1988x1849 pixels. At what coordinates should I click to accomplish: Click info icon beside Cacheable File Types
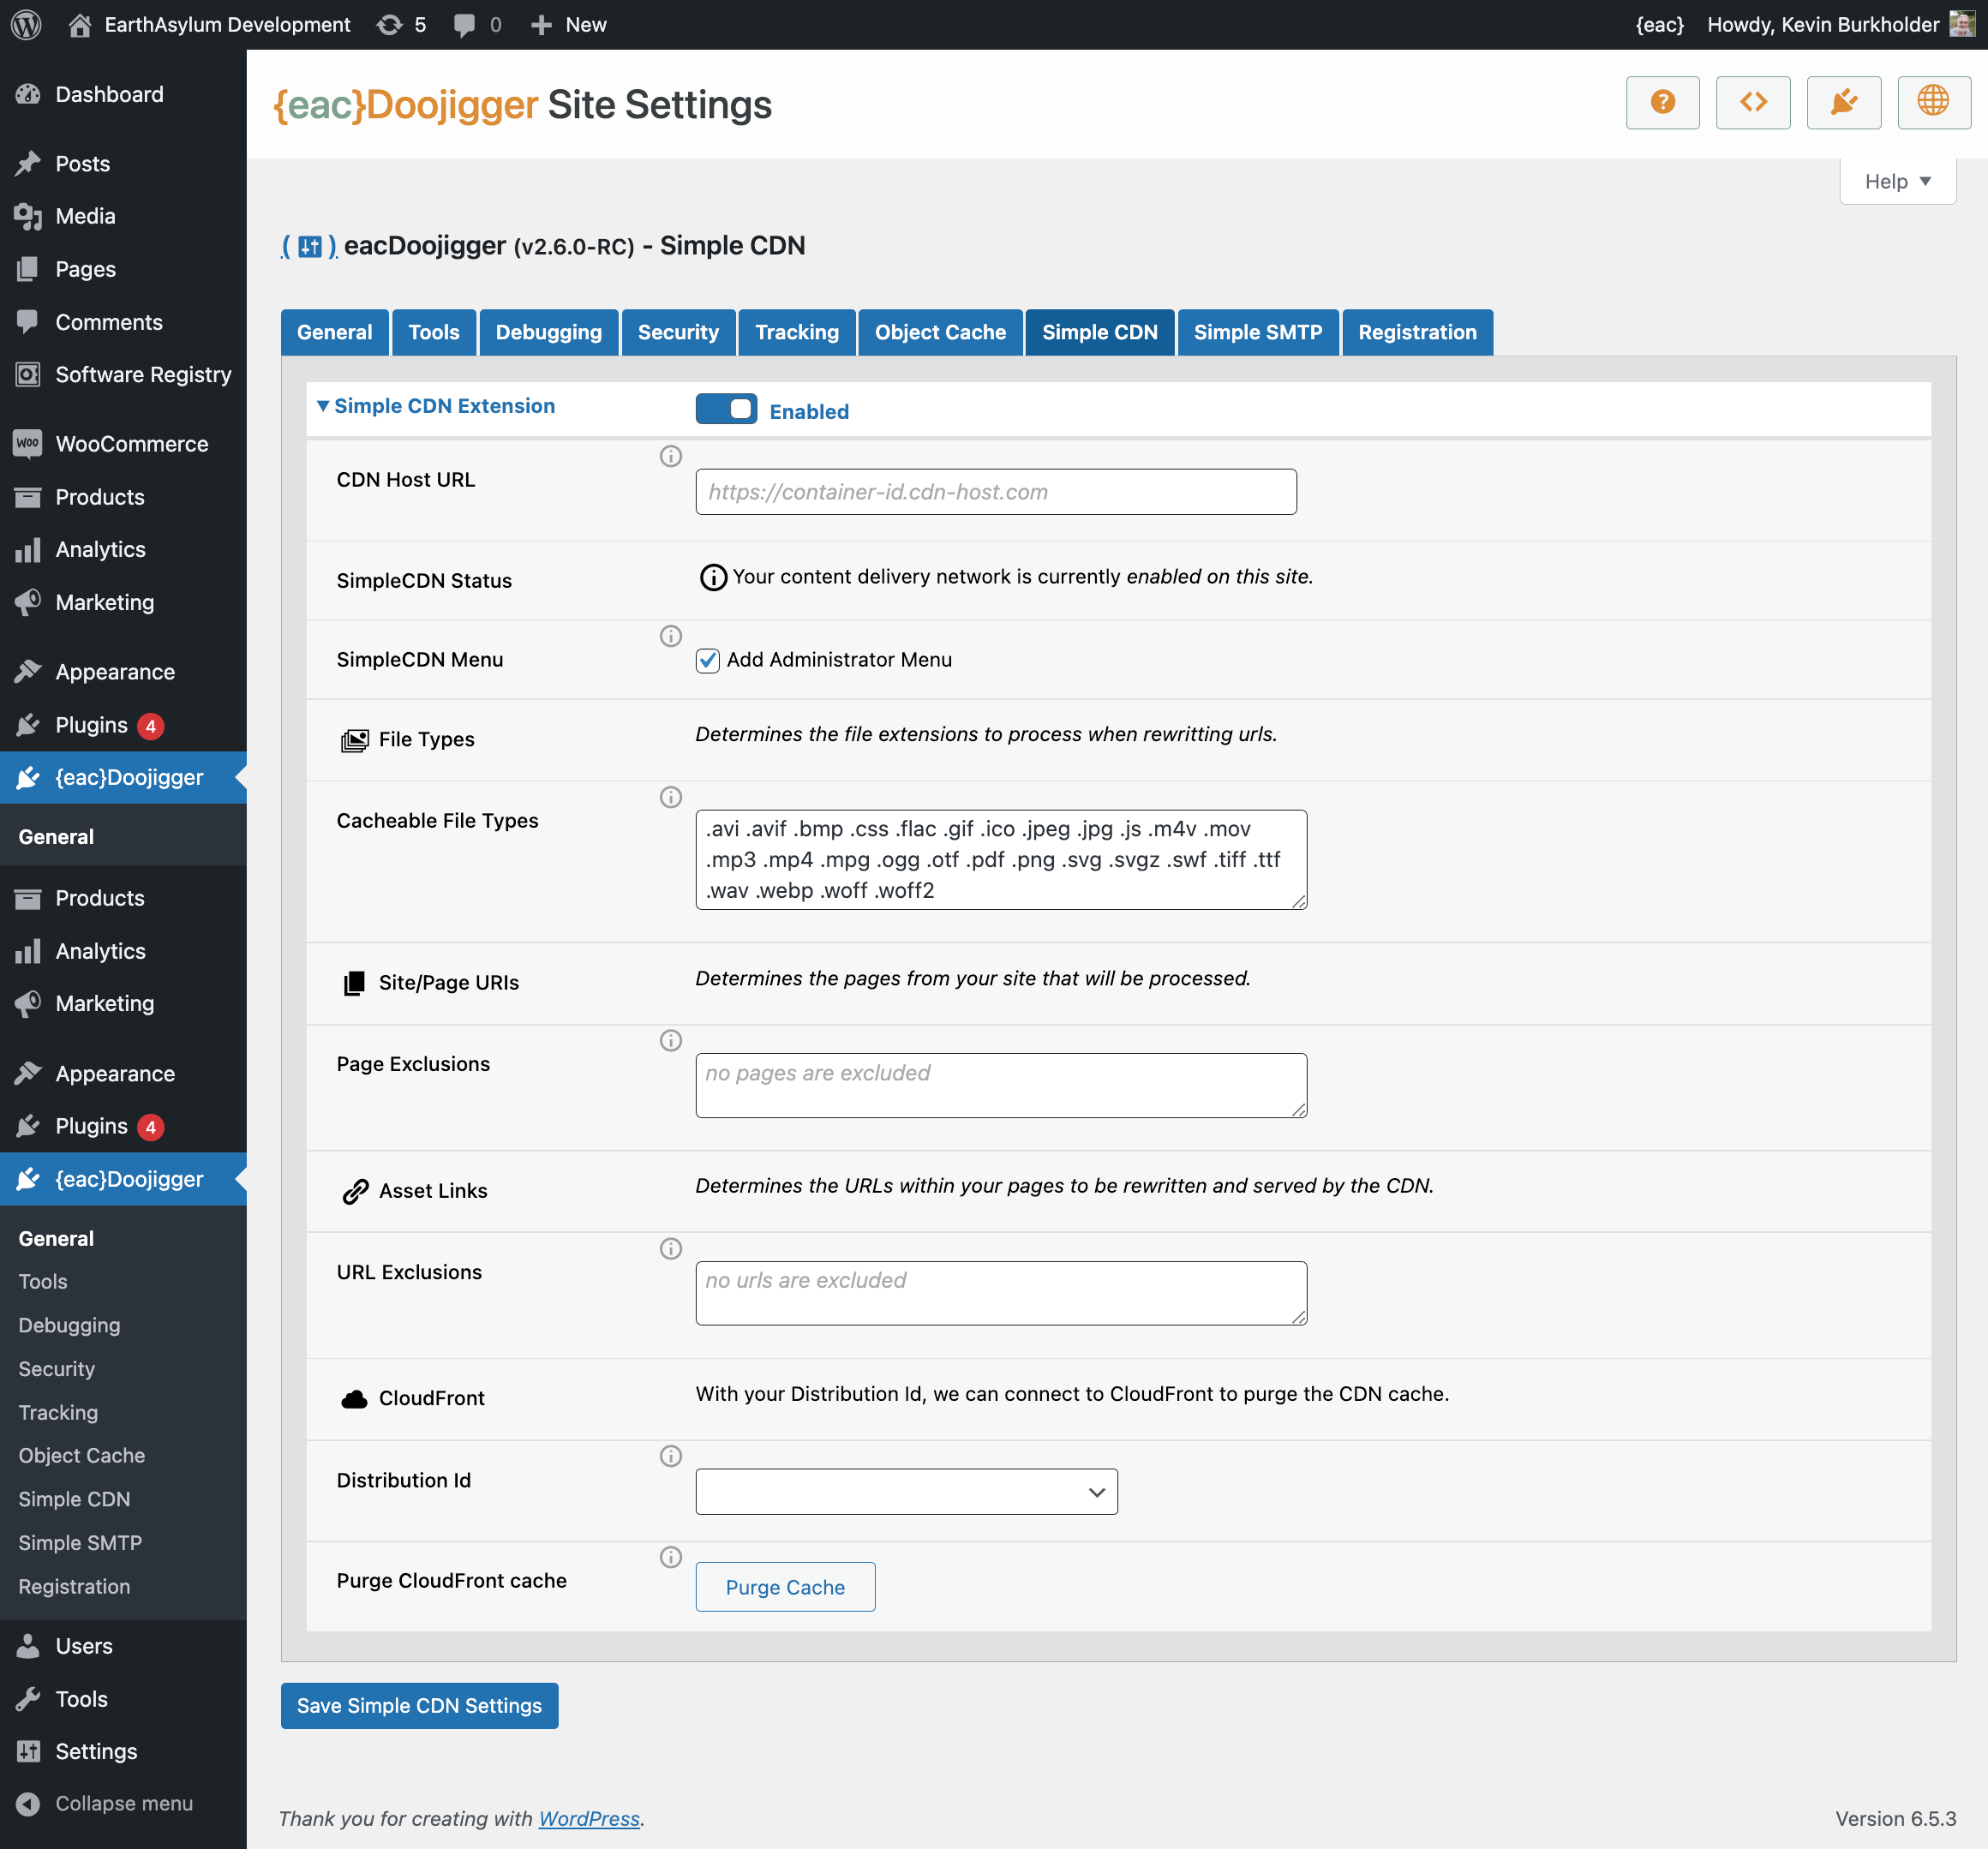click(671, 797)
